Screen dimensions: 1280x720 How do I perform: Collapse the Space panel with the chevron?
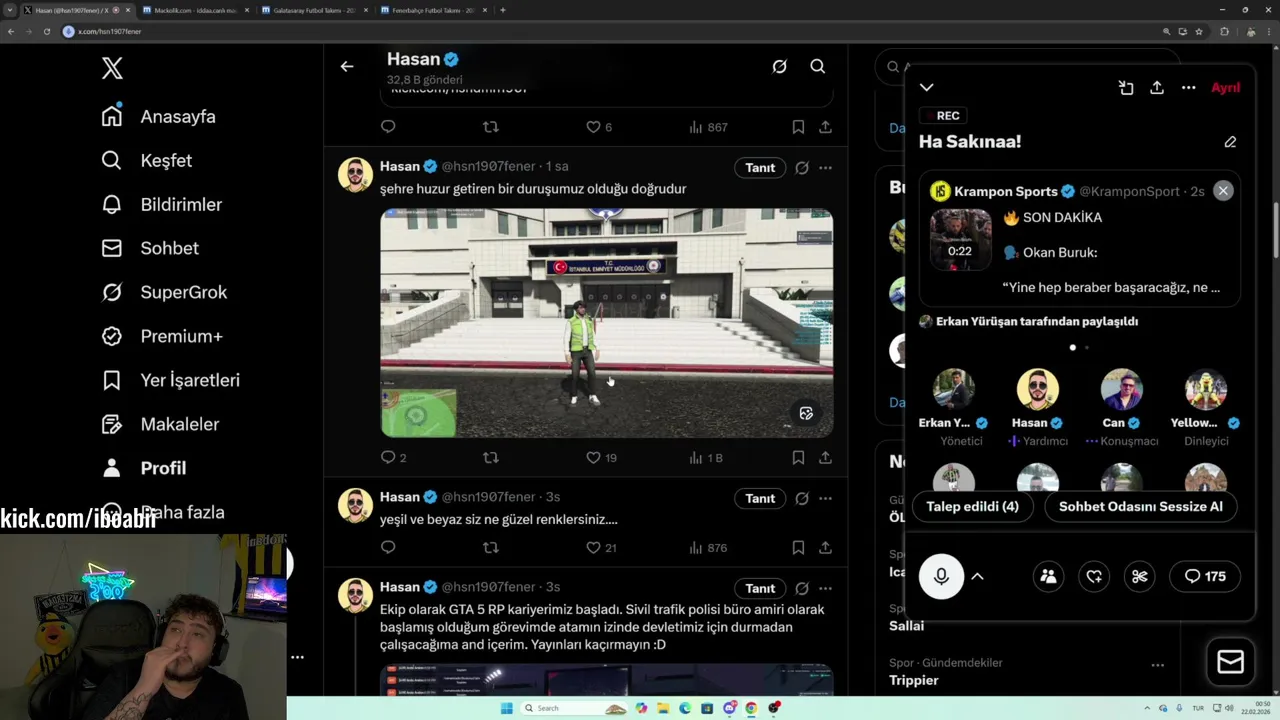(927, 87)
